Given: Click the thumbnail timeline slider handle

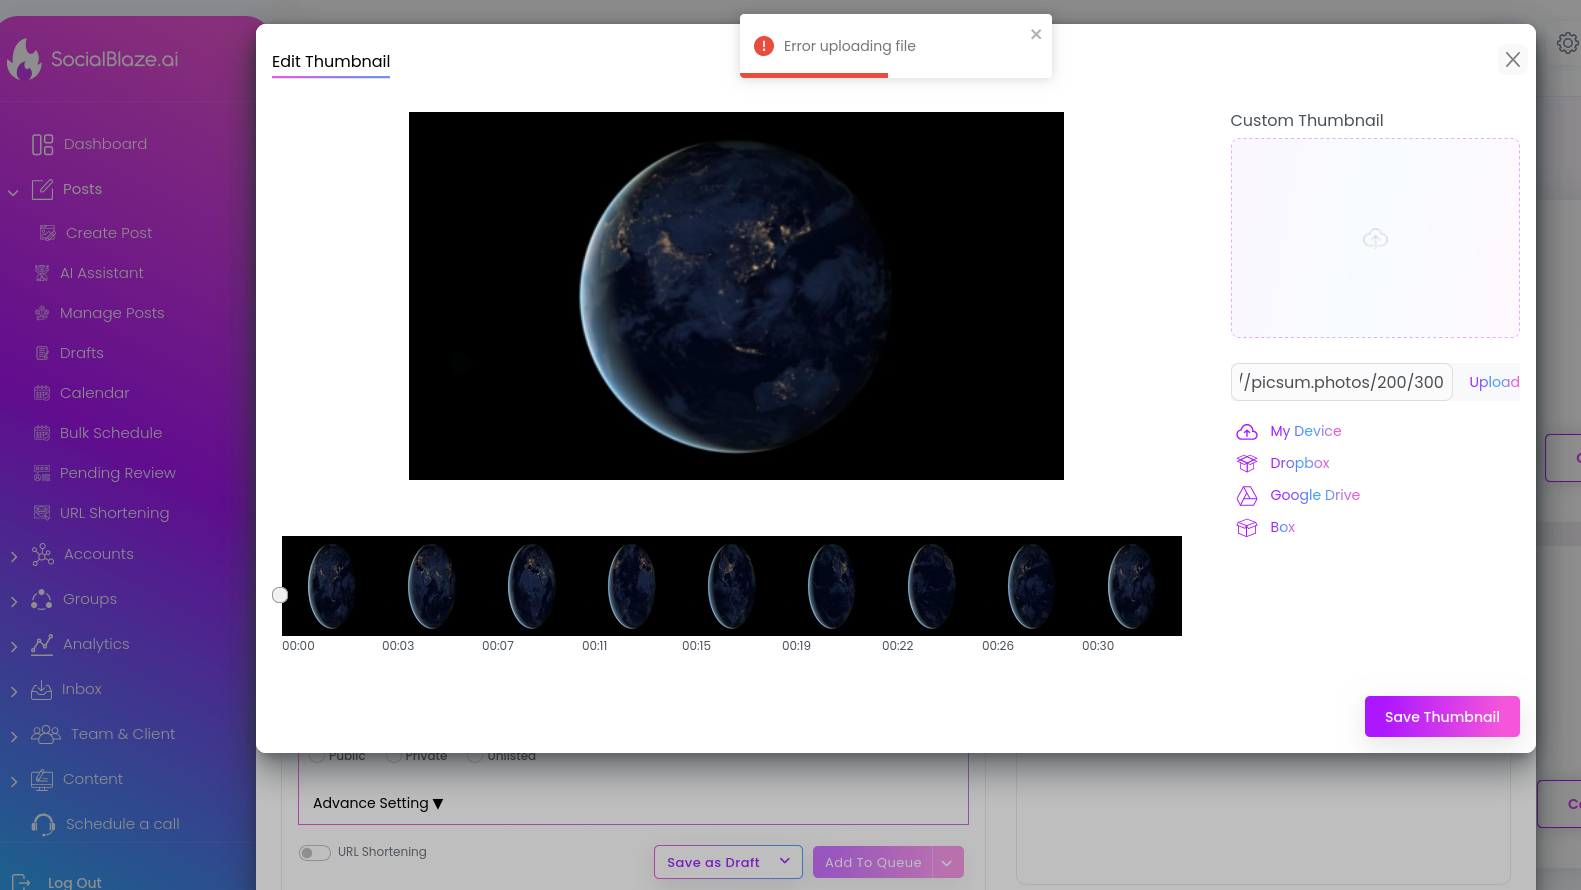Looking at the screenshot, I should pos(280,595).
